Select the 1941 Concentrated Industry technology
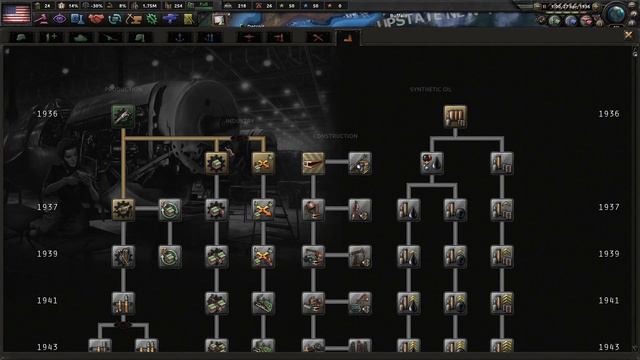Image resolution: width=640 pixels, height=360 pixels. coord(216,303)
